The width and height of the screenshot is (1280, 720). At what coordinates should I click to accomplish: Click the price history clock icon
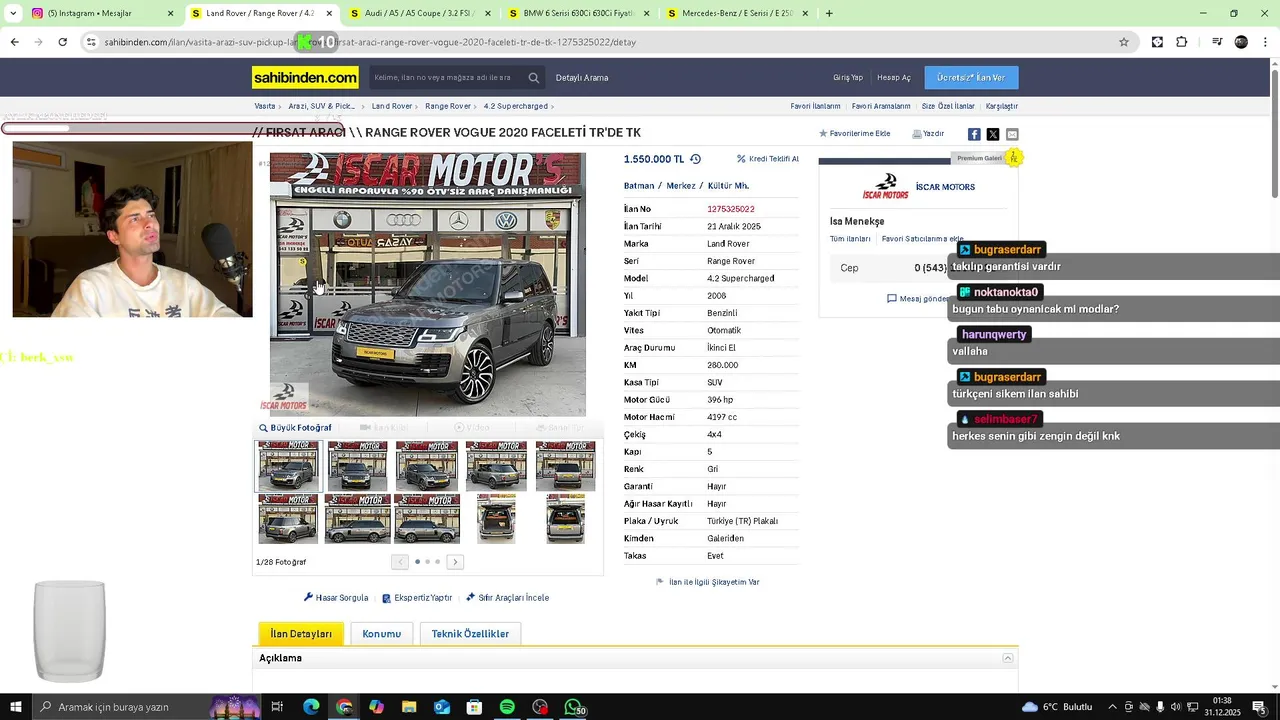pyautogui.click(x=695, y=159)
